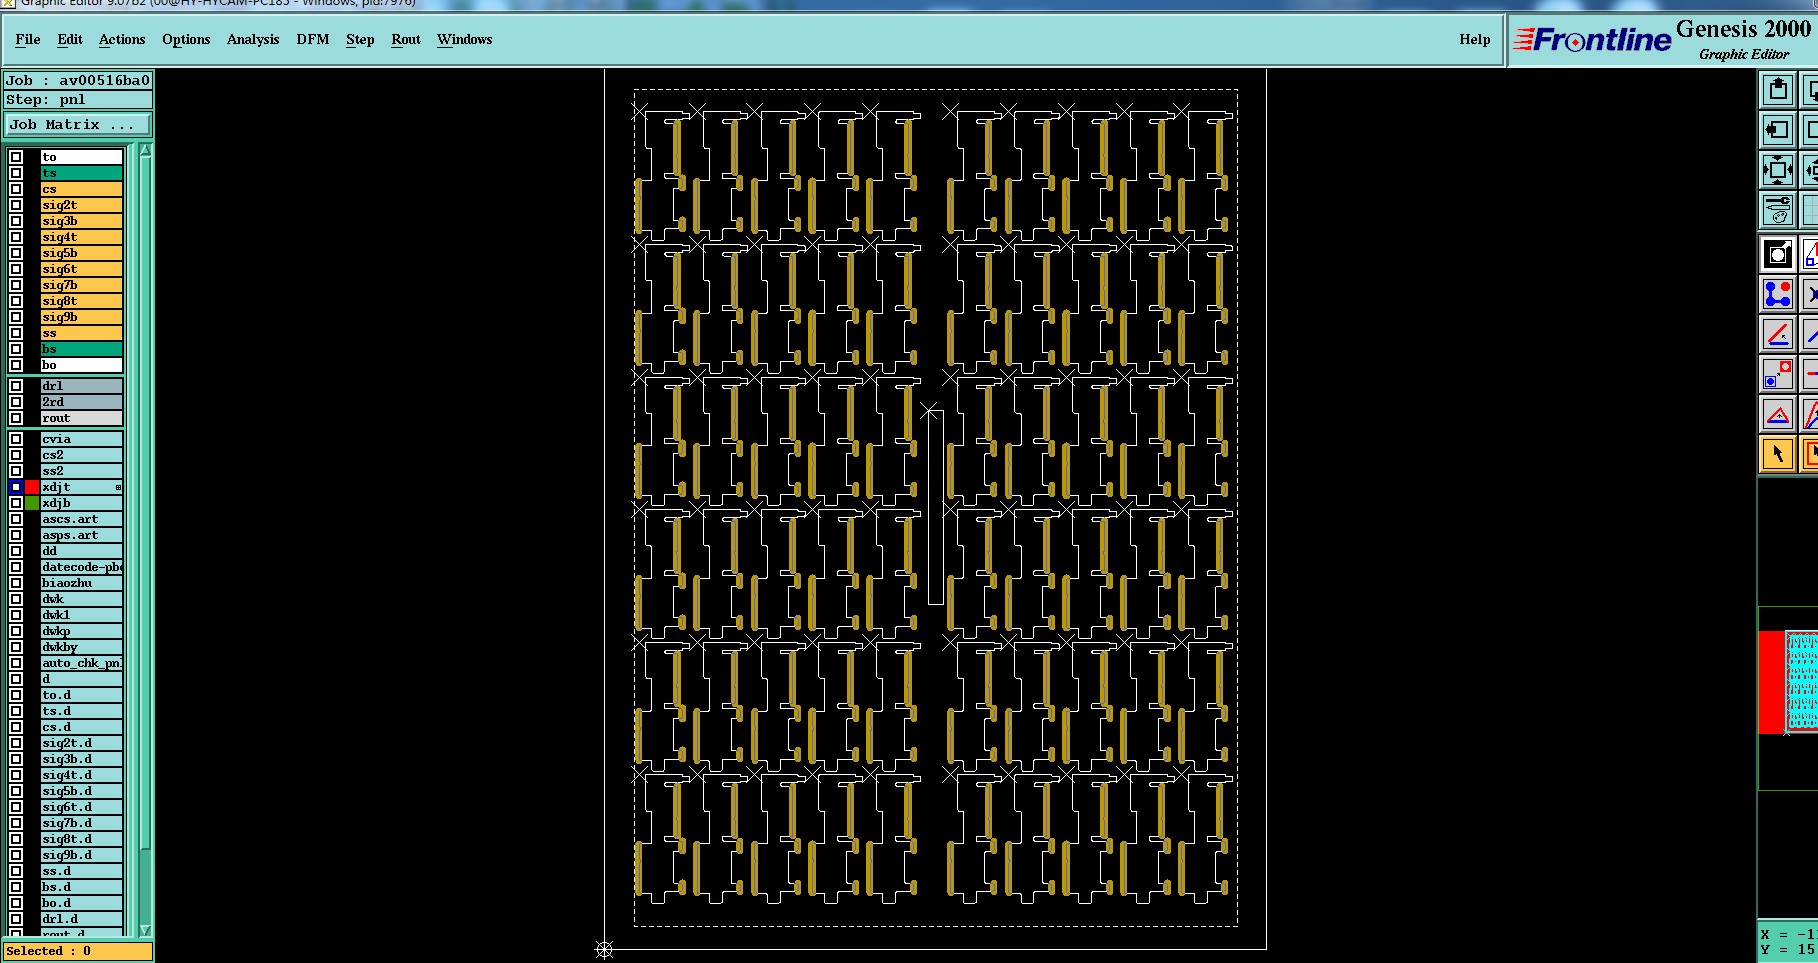This screenshot has height=963, width=1818.
Task: Toggle the checkbox for the rout layer
Action: pyautogui.click(x=16, y=417)
